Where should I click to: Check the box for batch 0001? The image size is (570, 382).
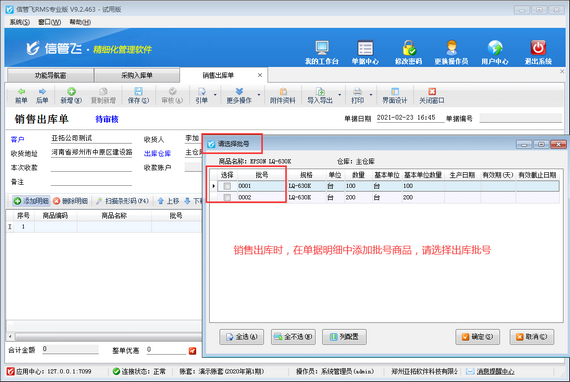point(227,186)
